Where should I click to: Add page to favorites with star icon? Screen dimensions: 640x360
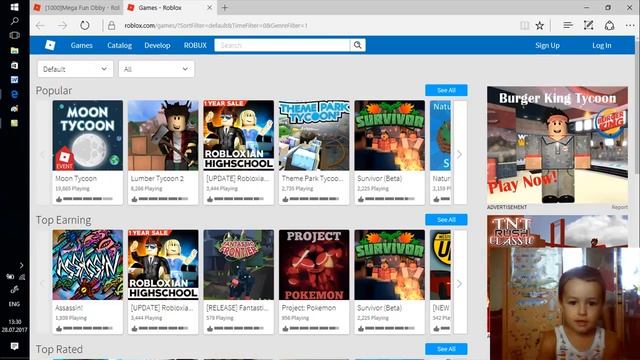540,25
